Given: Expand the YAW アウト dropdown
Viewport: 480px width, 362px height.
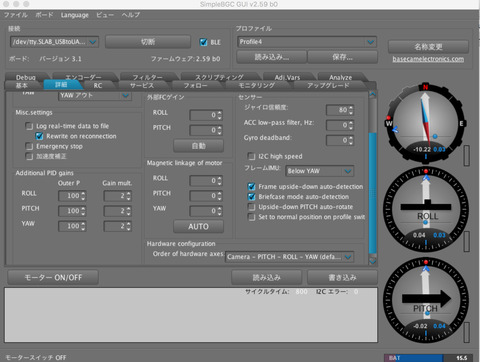Looking at the screenshot, I should [95, 95].
